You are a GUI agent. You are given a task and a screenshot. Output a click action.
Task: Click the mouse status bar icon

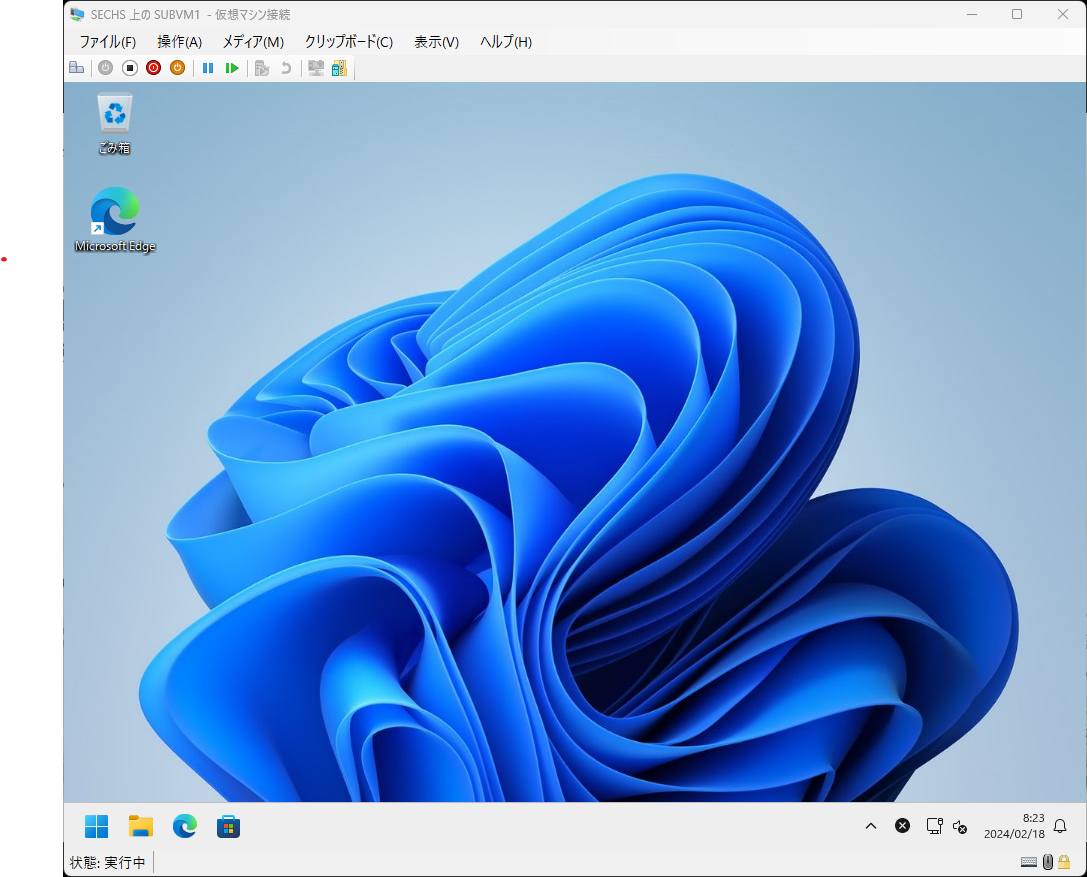[x=1047, y=862]
